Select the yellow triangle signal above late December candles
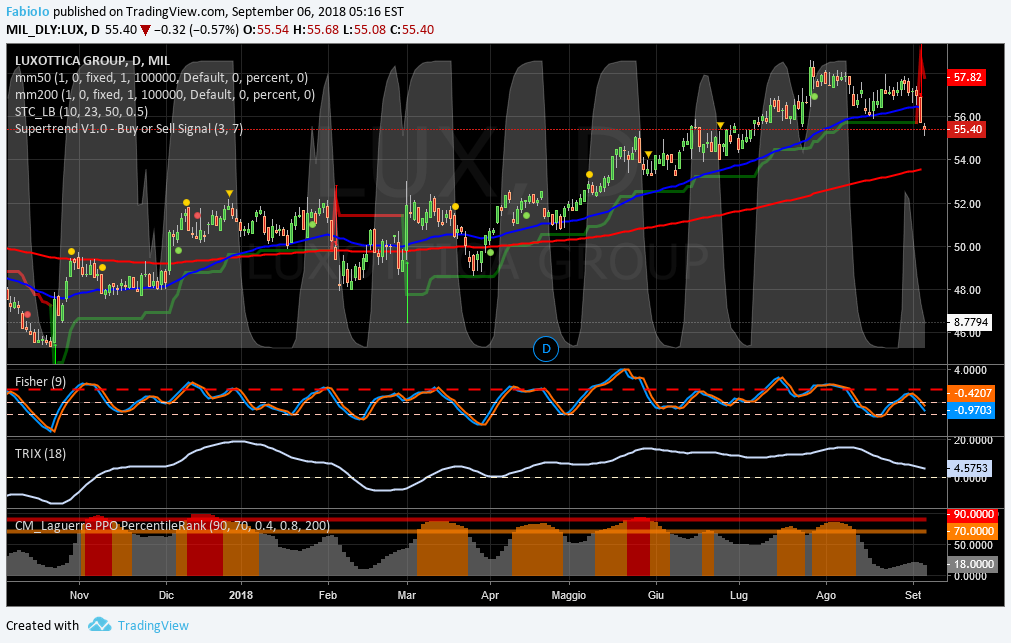Screen dimensions: 1011x643 click(x=229, y=193)
